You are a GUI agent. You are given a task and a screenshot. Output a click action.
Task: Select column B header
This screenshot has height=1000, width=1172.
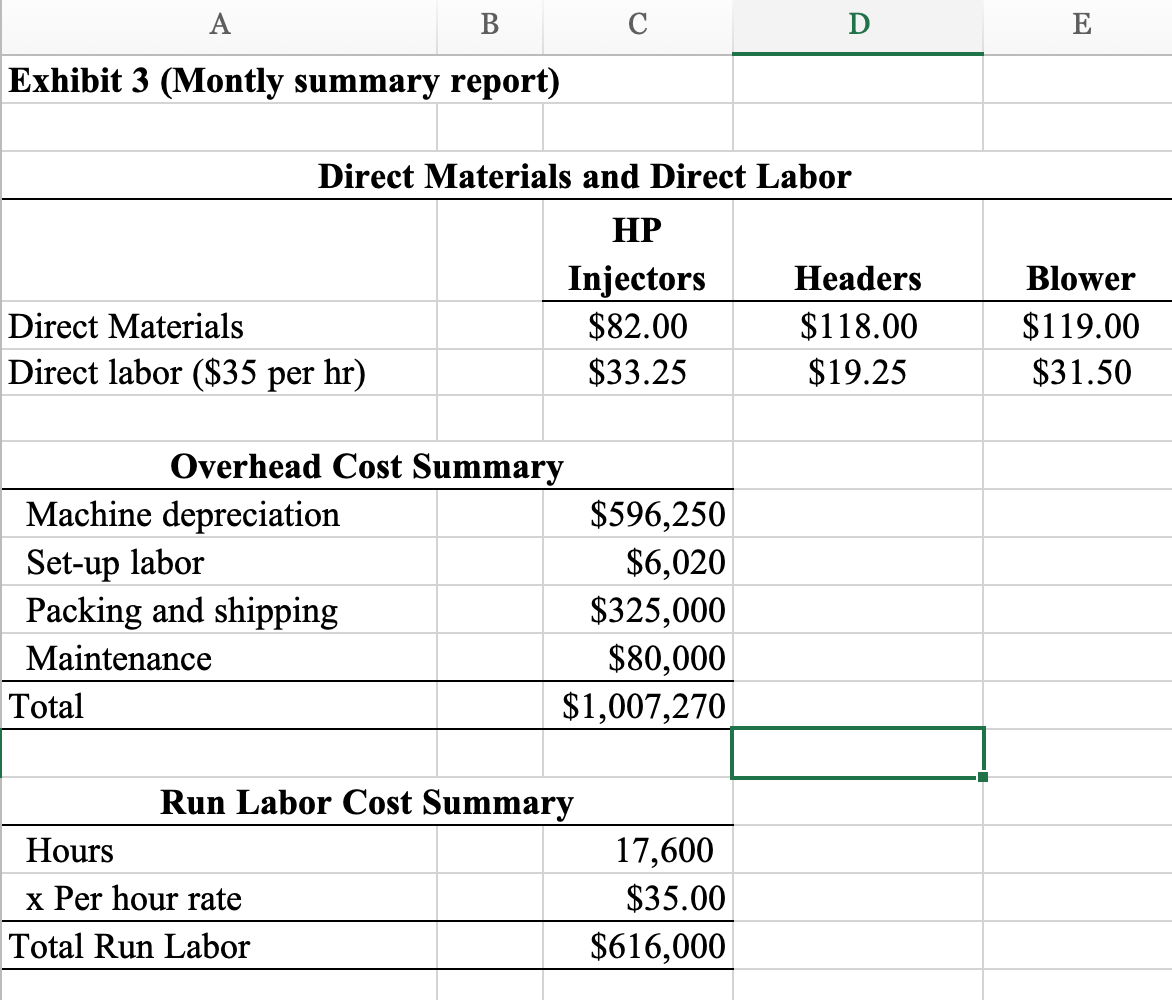coord(489,26)
